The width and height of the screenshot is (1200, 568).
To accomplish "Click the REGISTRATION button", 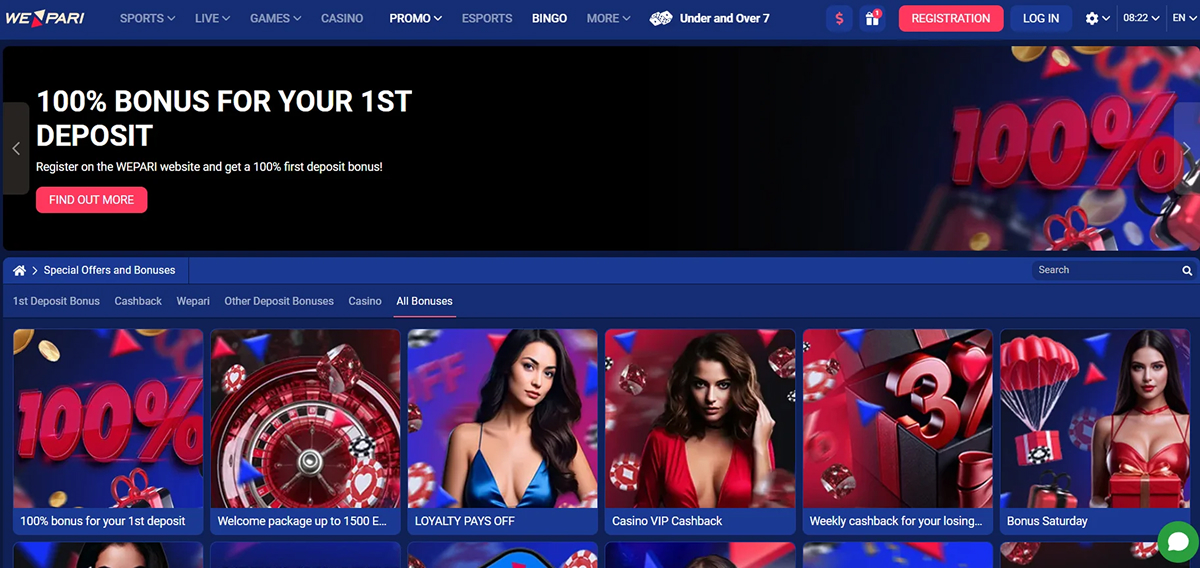I will [951, 18].
